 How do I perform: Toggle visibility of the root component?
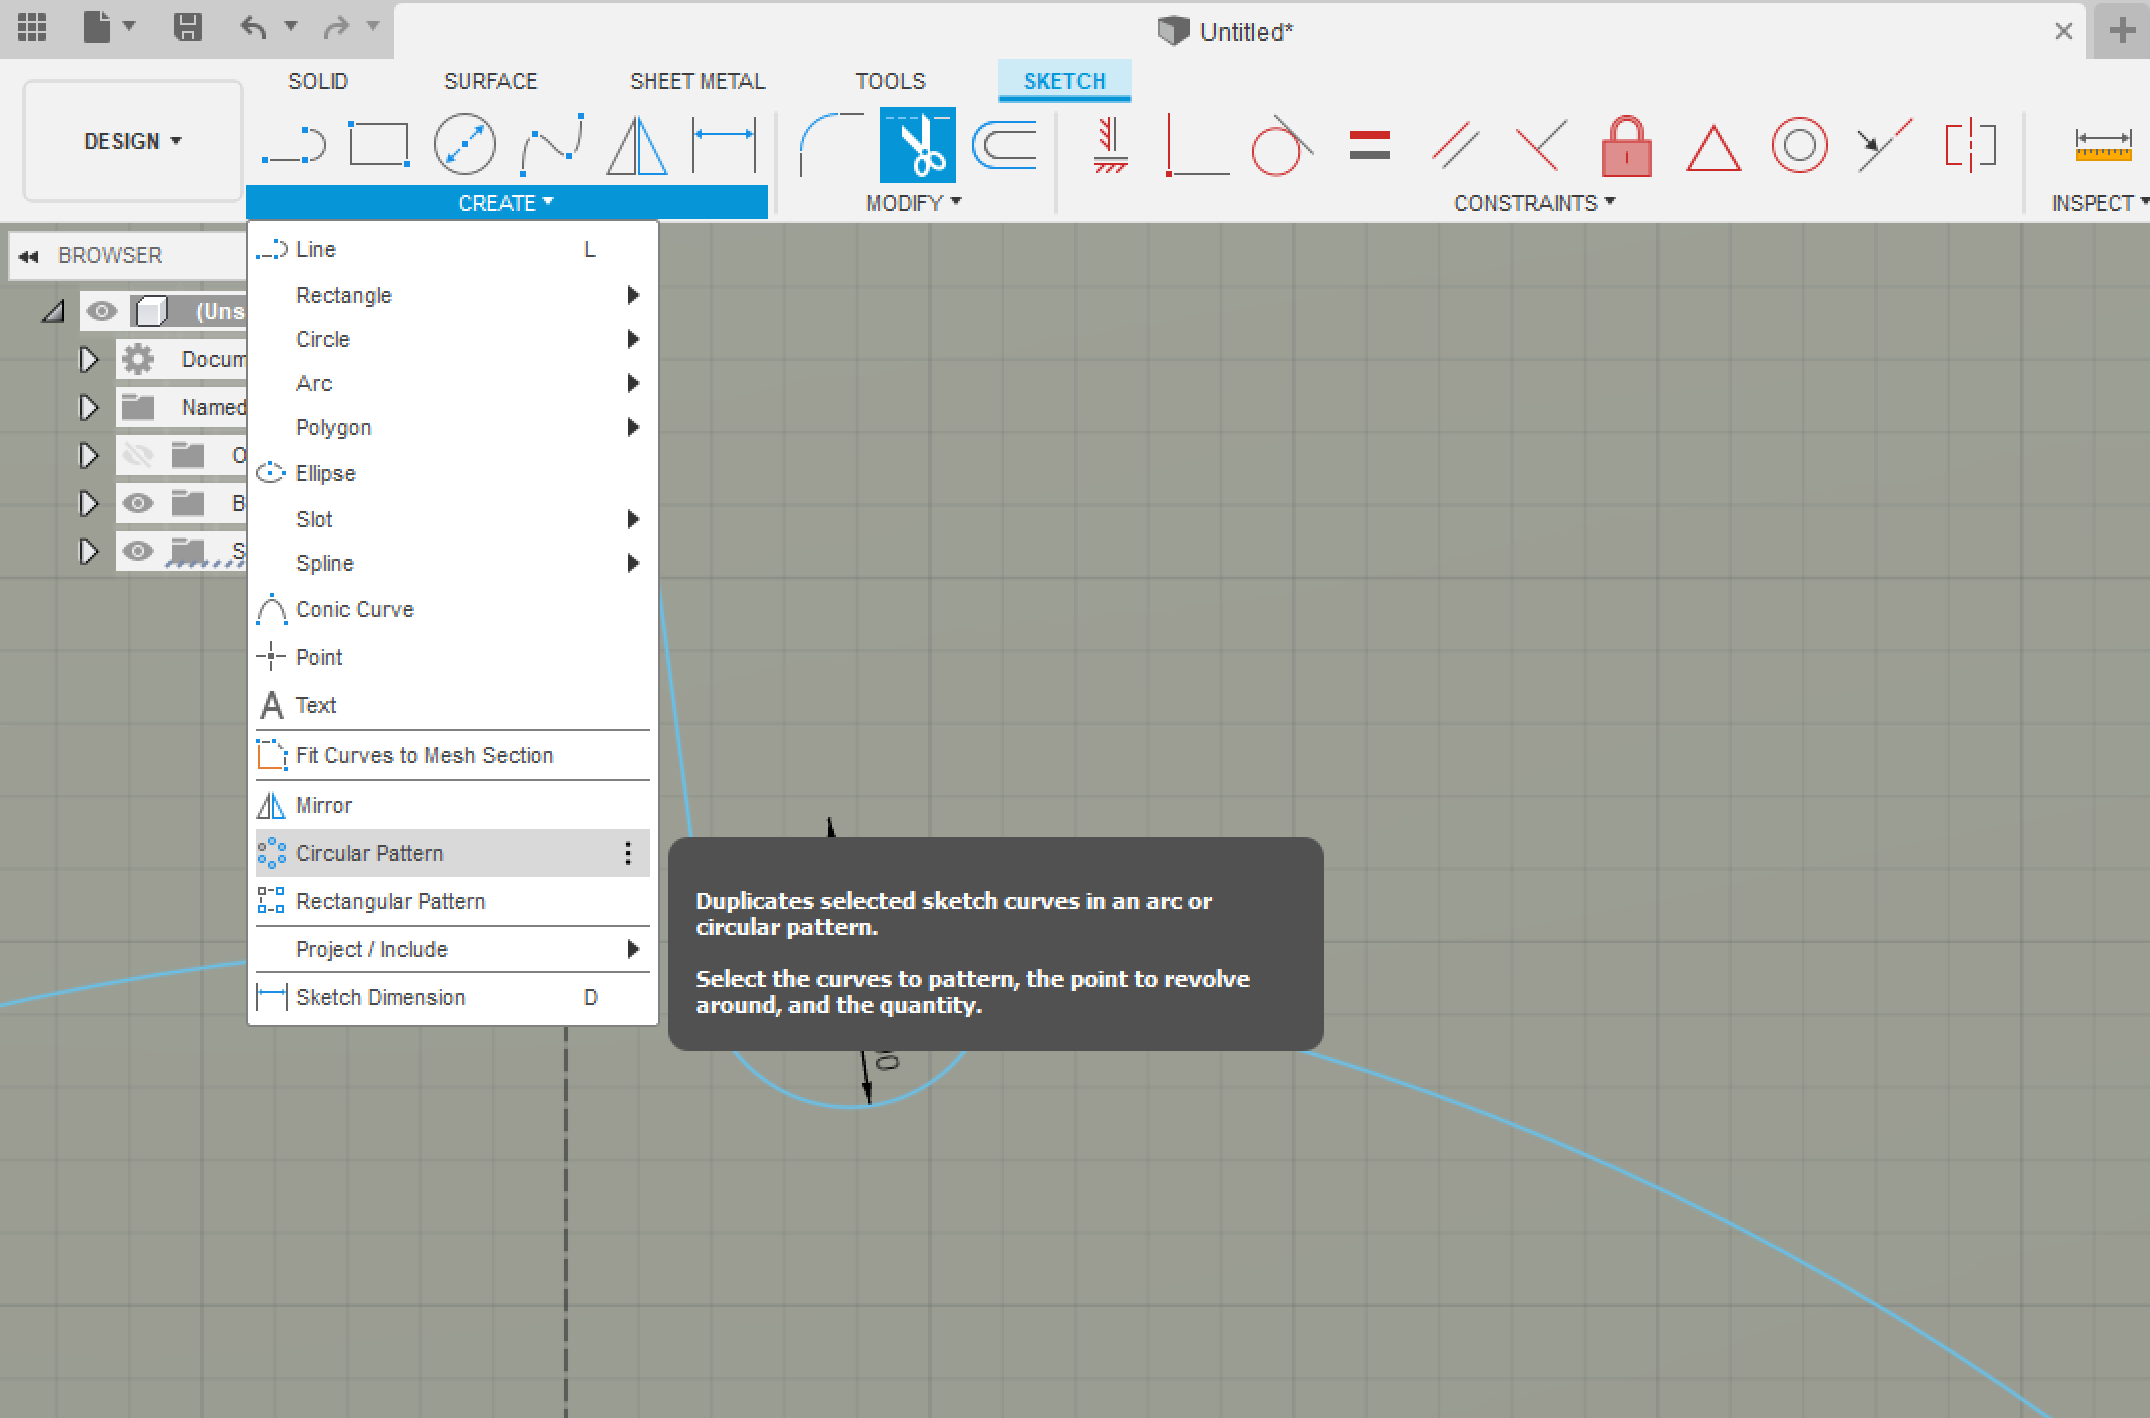[x=101, y=311]
